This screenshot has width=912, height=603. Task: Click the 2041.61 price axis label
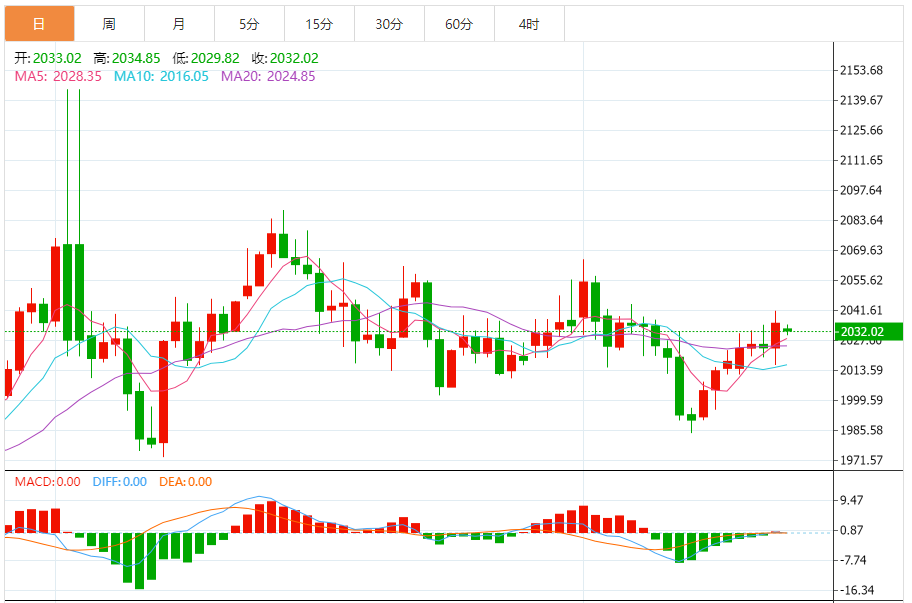click(861, 310)
